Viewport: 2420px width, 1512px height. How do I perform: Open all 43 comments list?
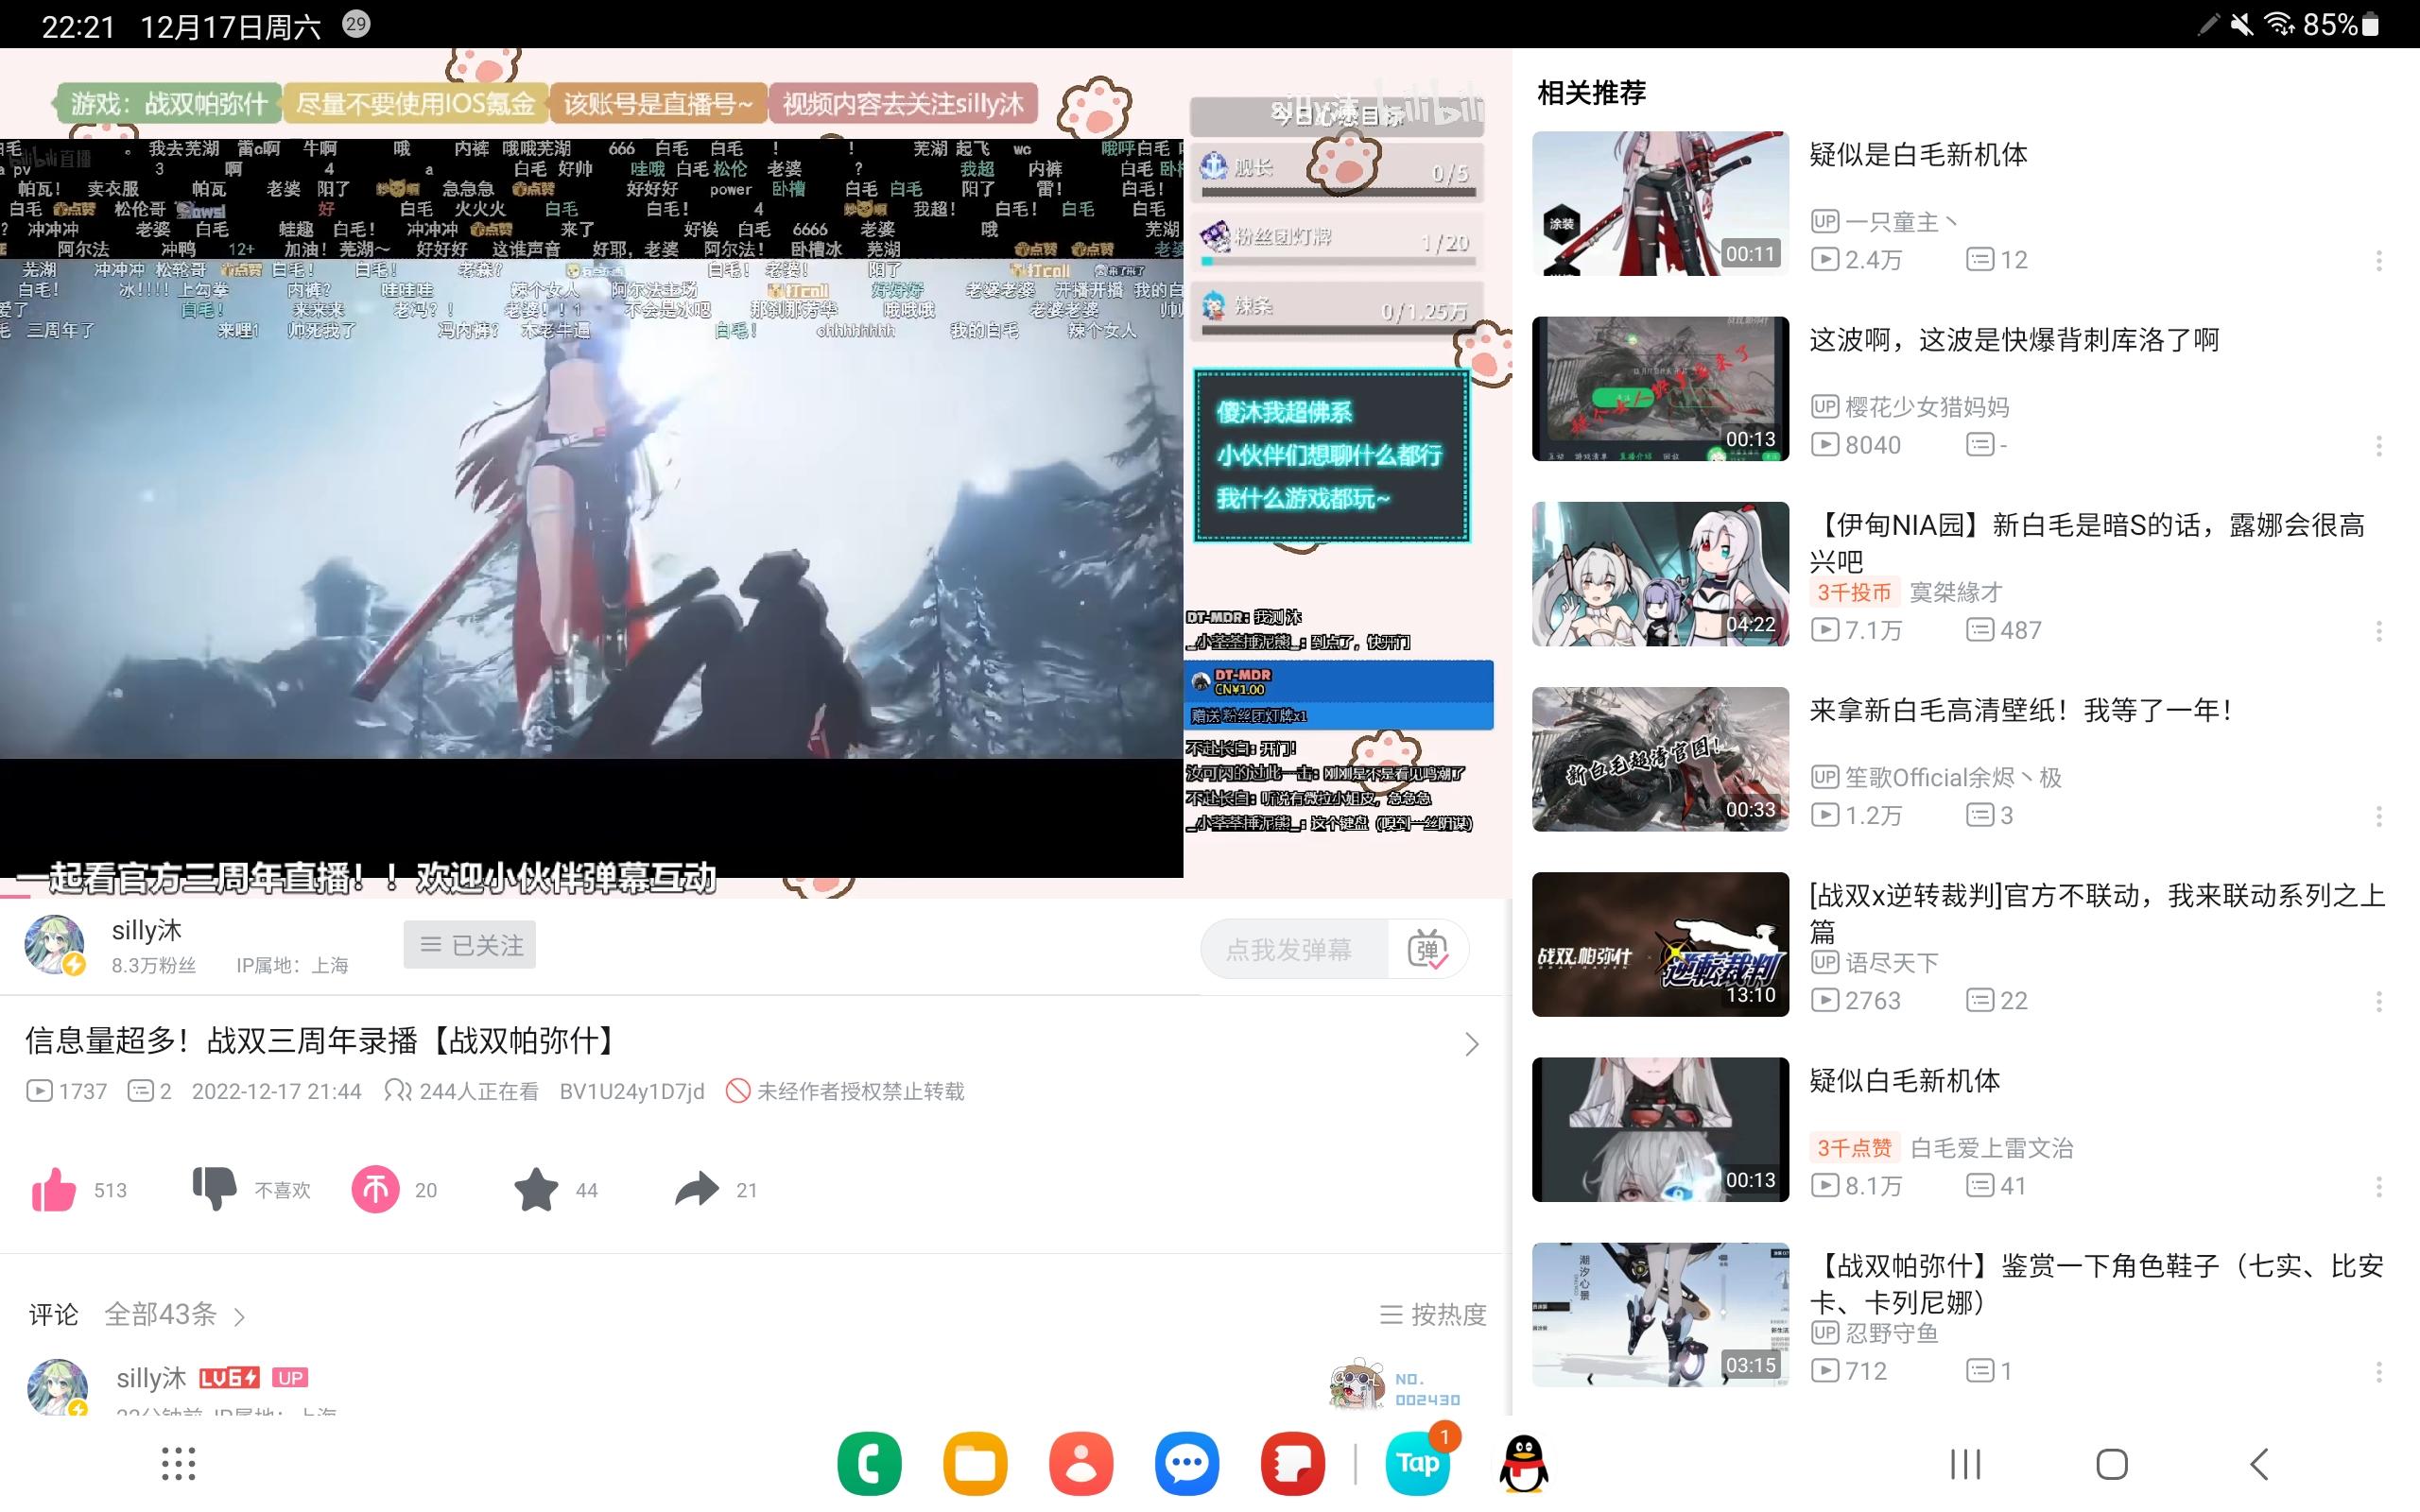174,1314
